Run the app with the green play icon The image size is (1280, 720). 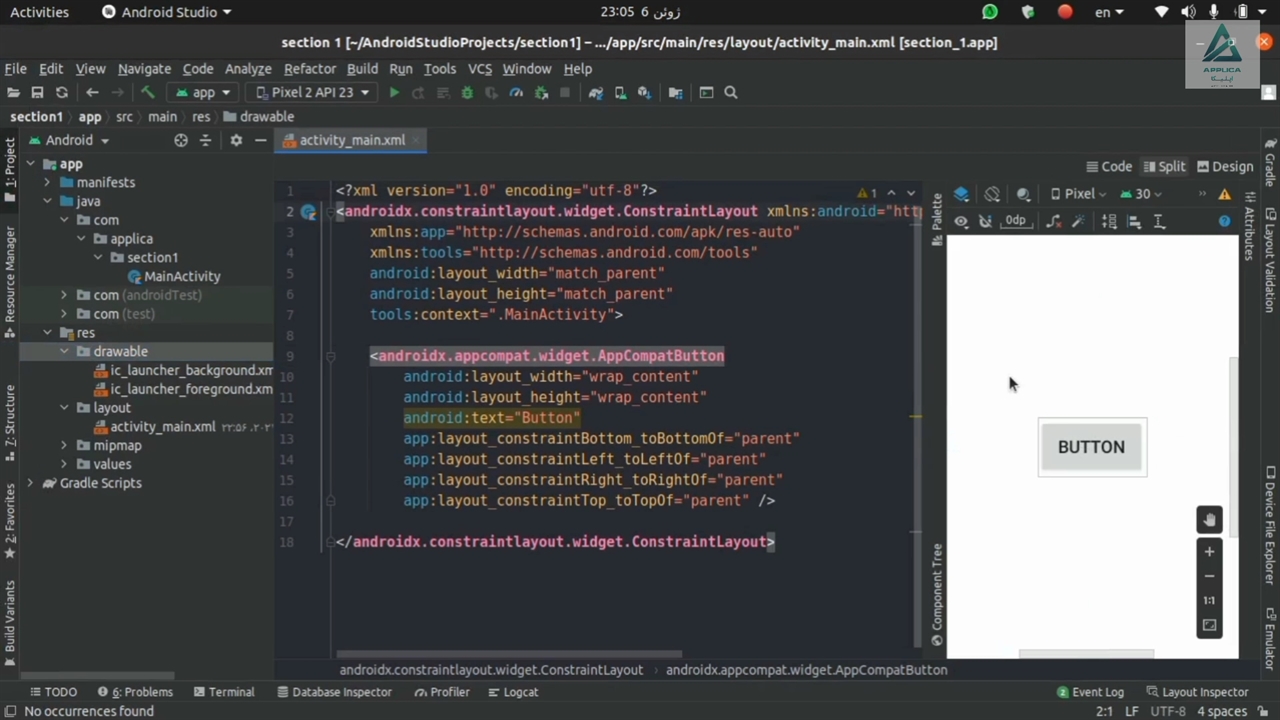click(x=394, y=92)
